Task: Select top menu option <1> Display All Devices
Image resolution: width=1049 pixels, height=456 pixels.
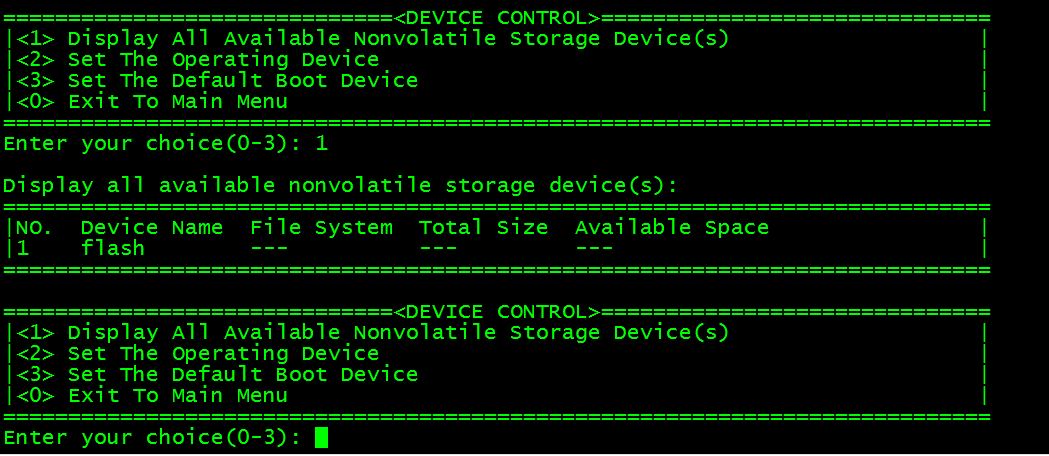Action: pos(373,39)
